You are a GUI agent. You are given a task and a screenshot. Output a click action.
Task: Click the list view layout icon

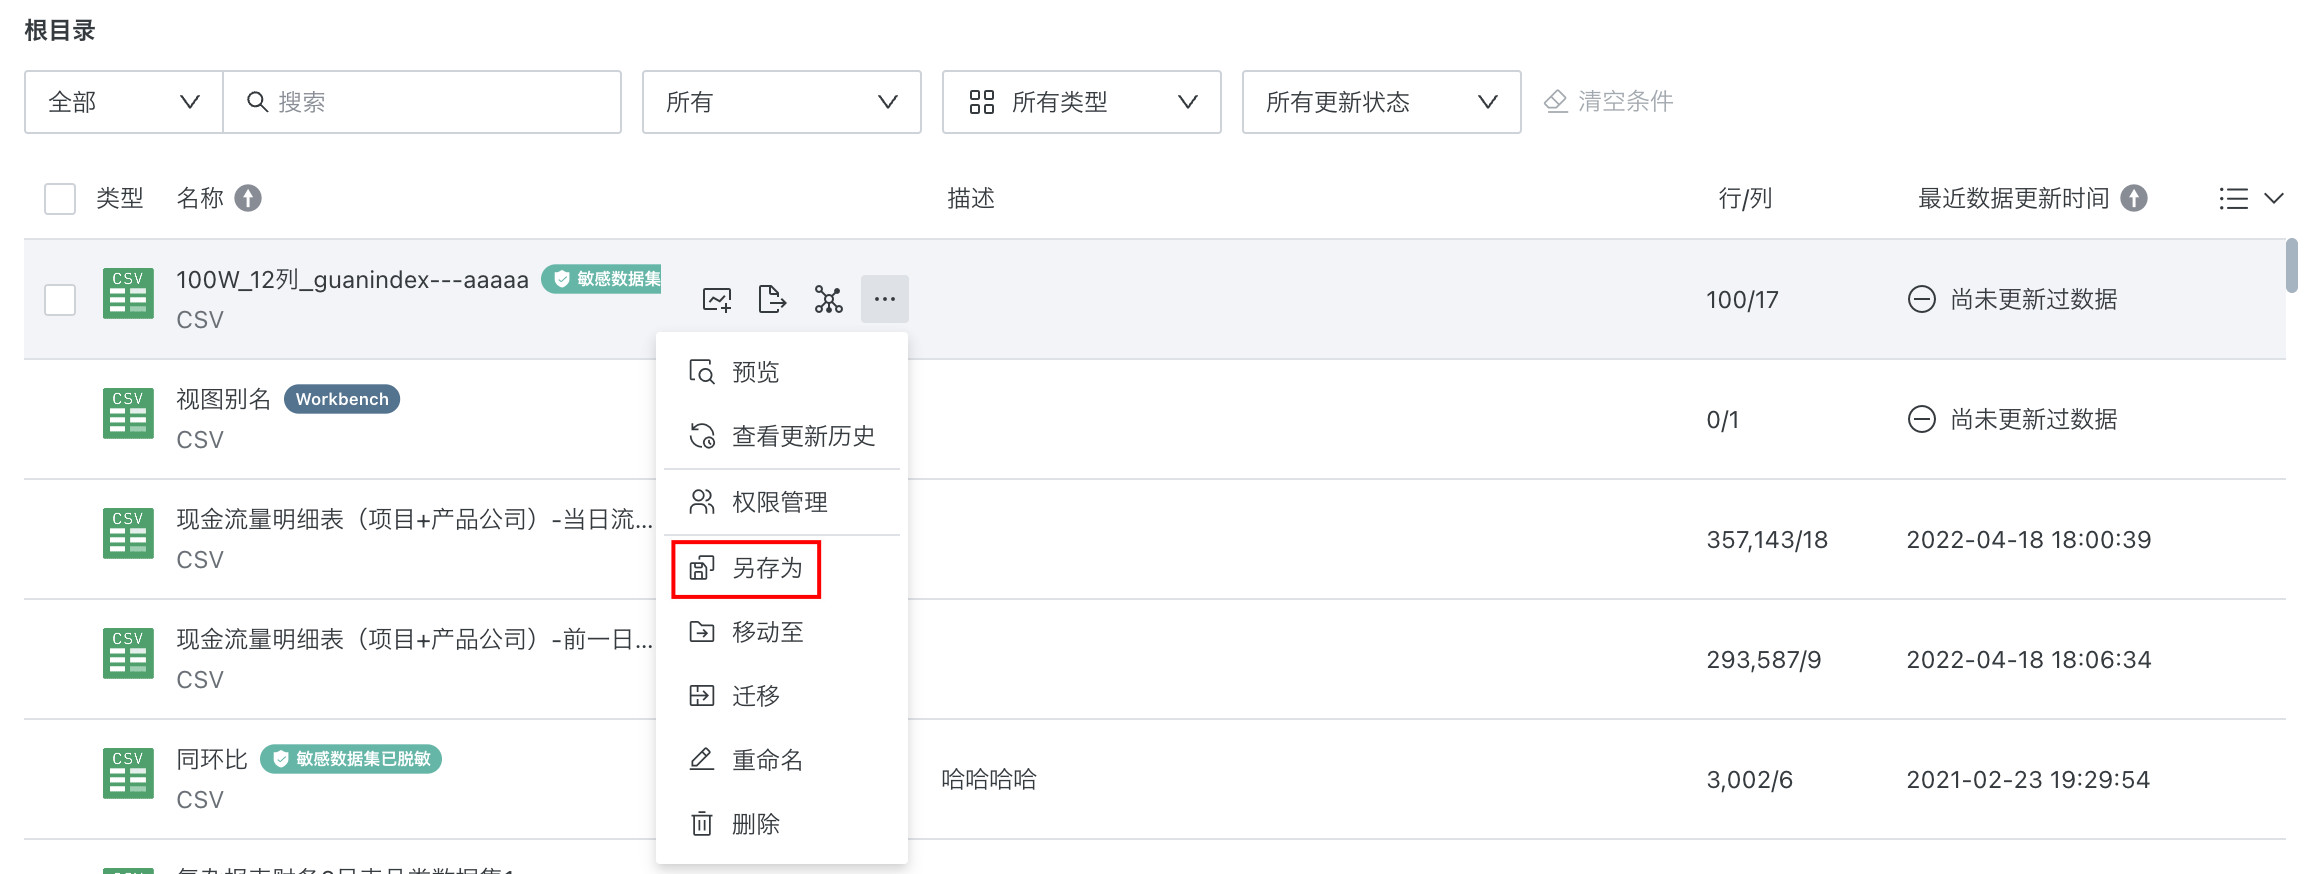click(2234, 198)
